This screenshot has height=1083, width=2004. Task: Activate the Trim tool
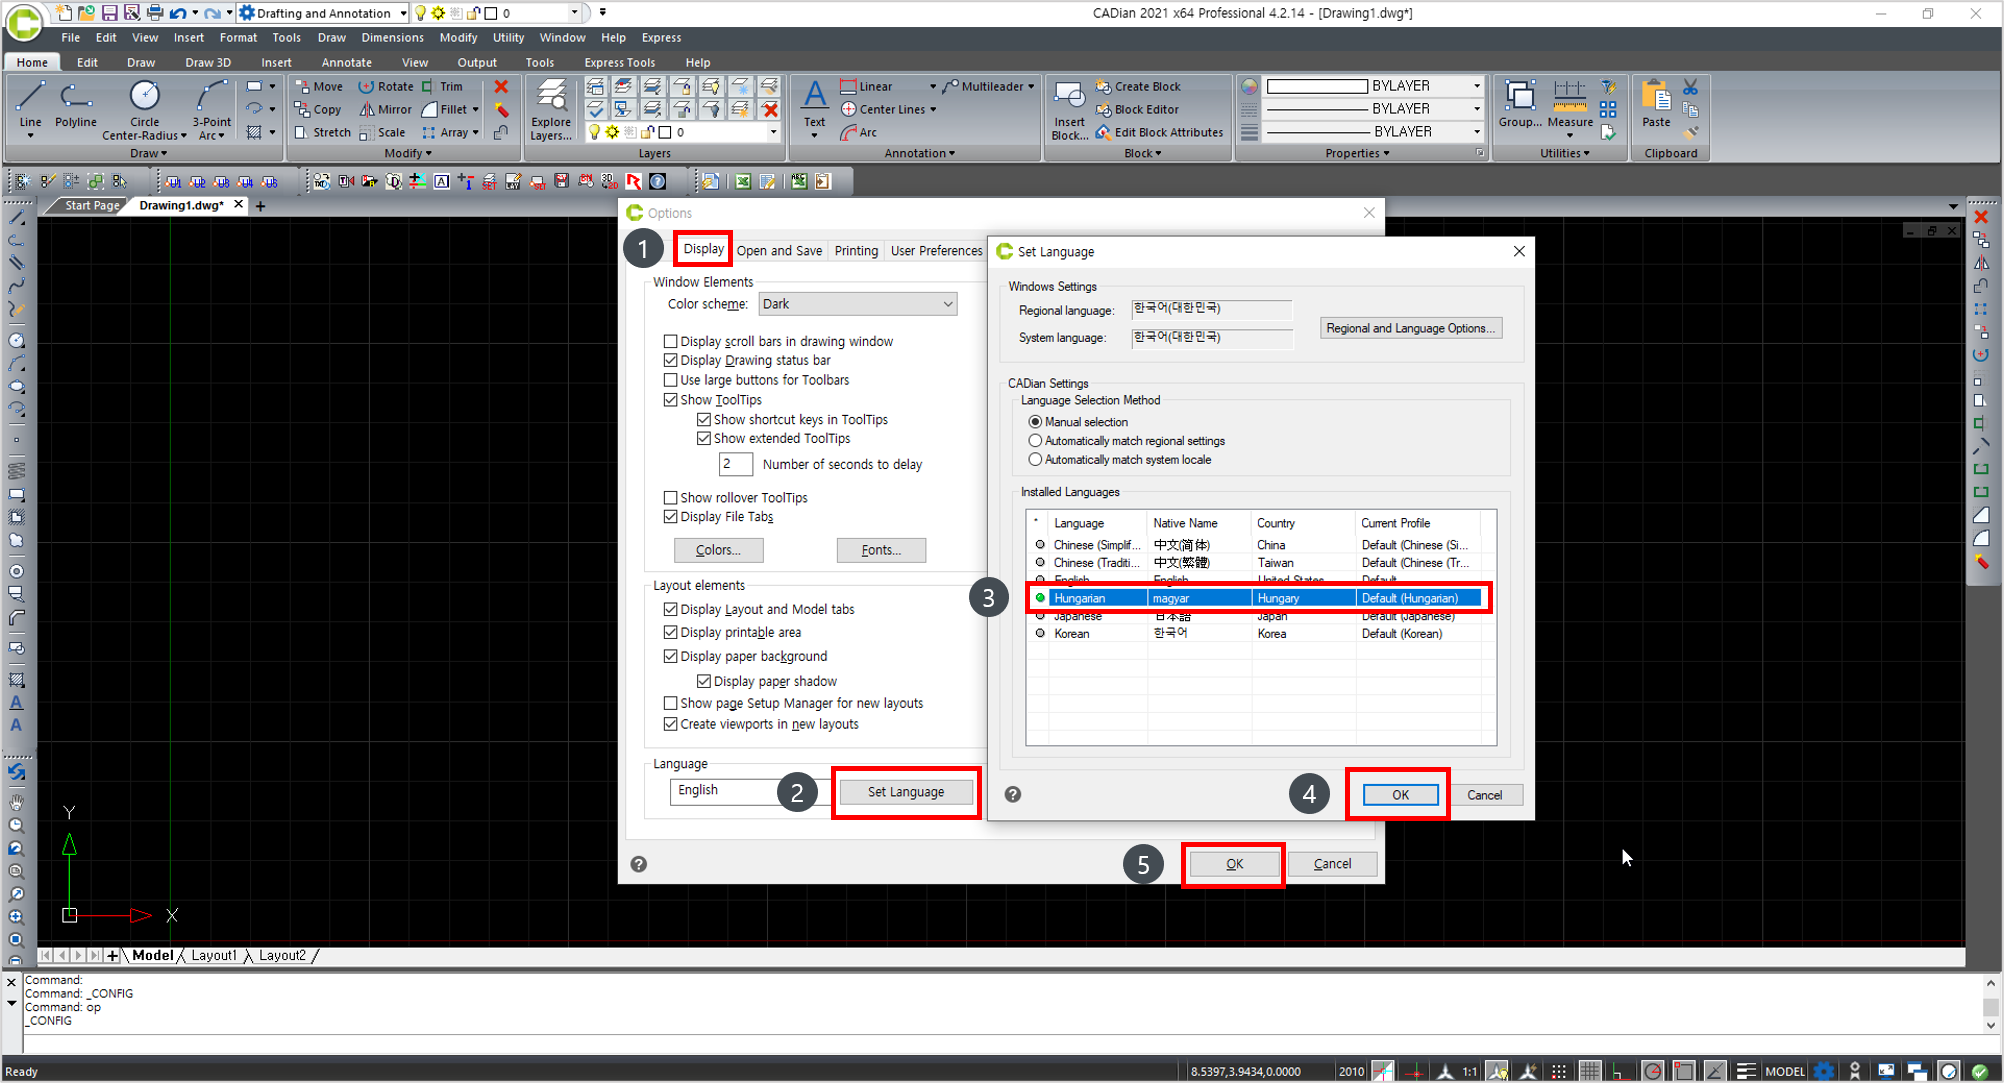[442, 87]
